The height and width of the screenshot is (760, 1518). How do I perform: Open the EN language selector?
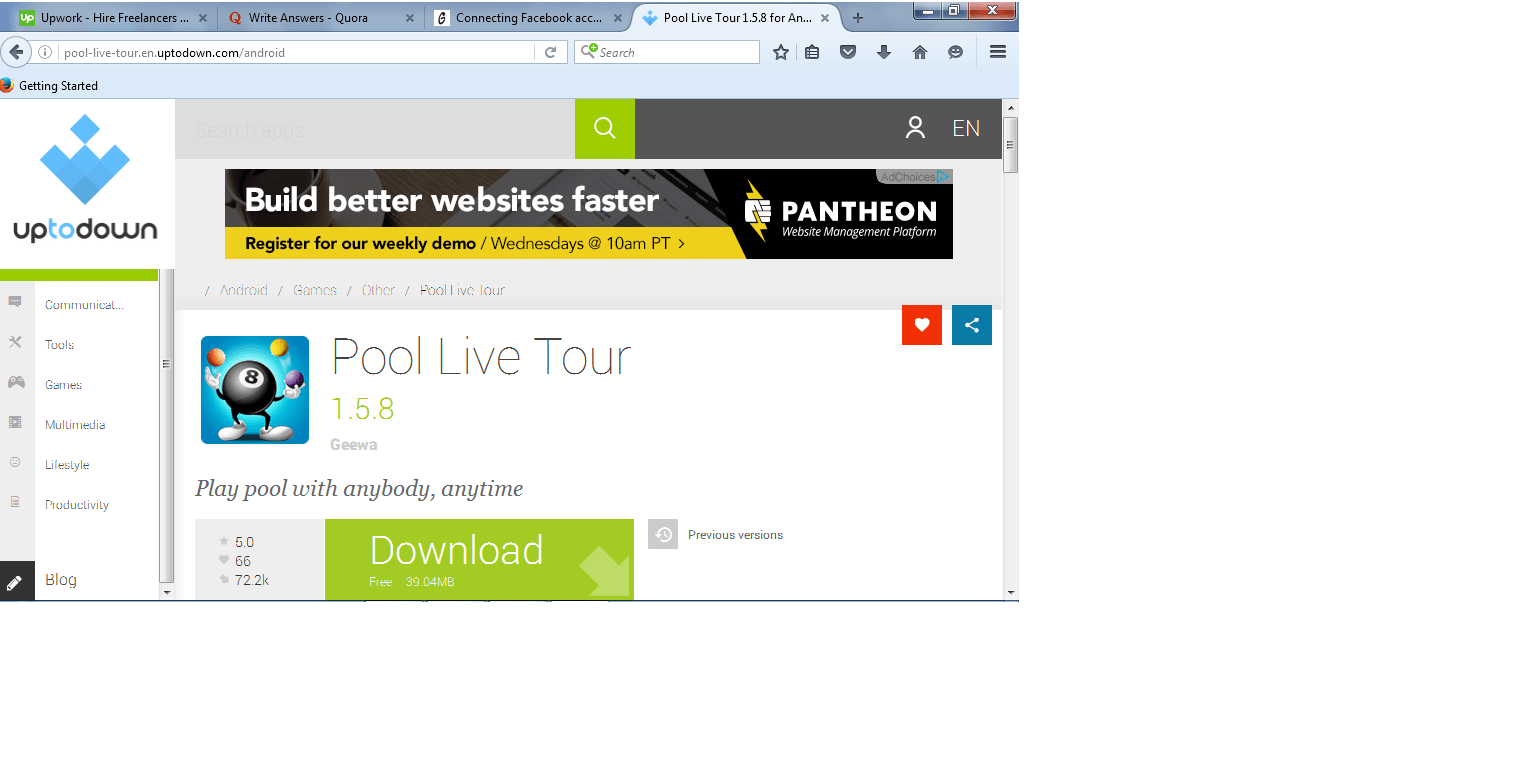pyautogui.click(x=966, y=128)
